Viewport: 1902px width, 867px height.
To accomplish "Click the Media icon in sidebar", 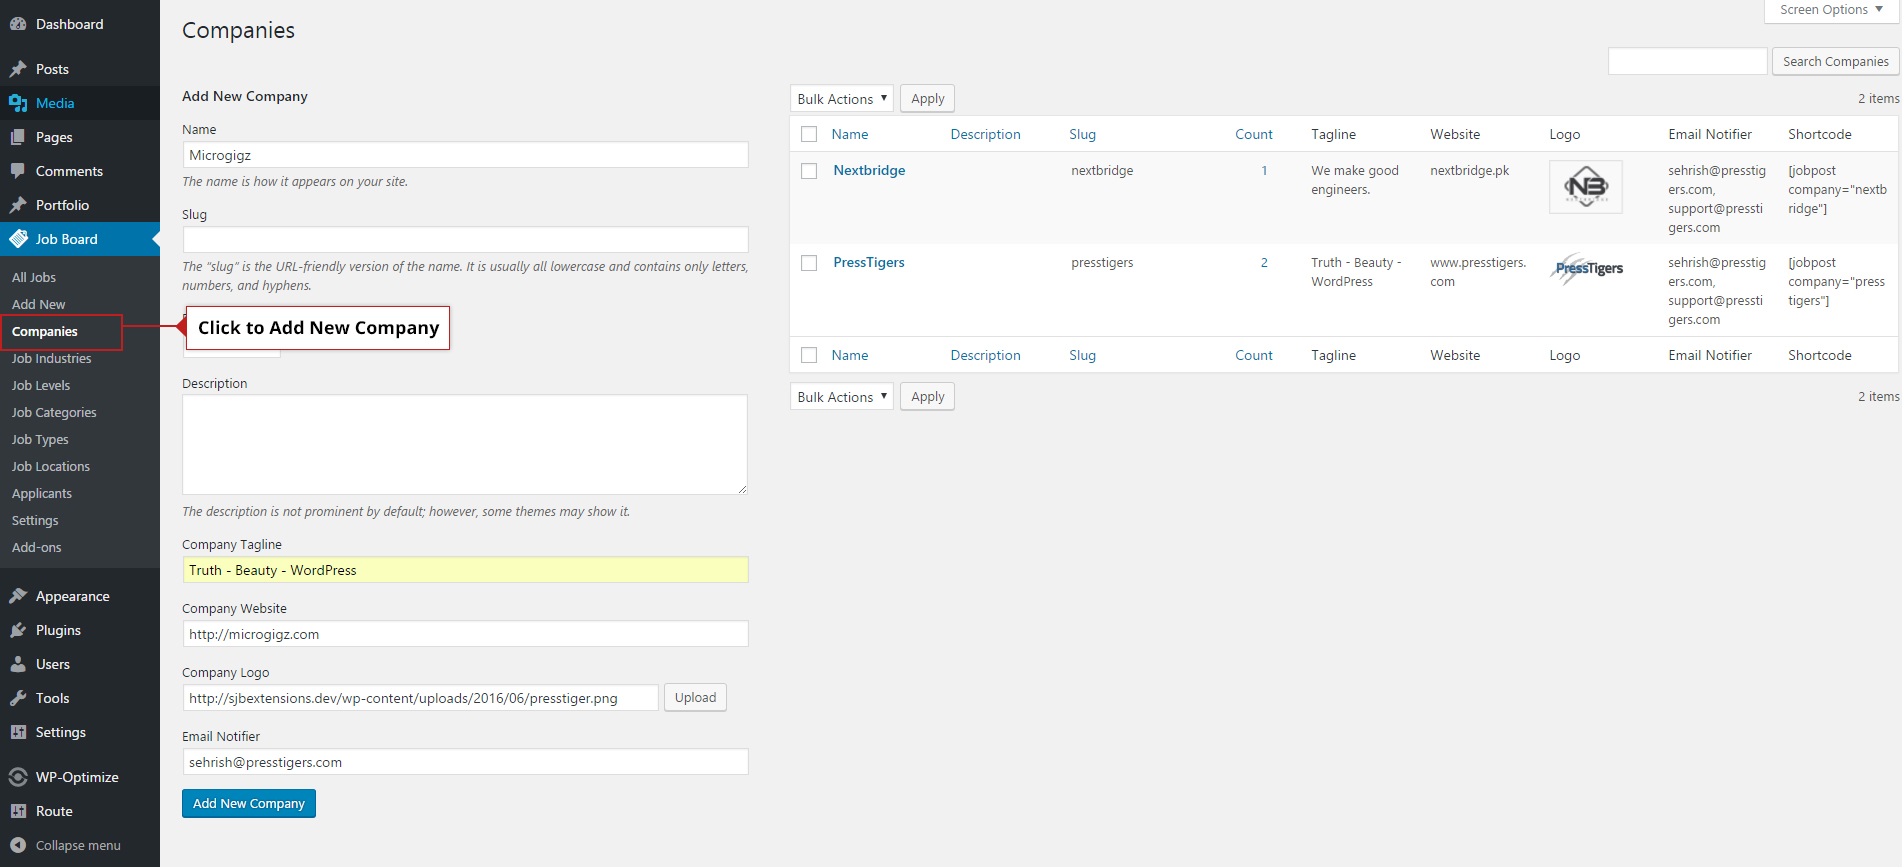I will pos(18,103).
